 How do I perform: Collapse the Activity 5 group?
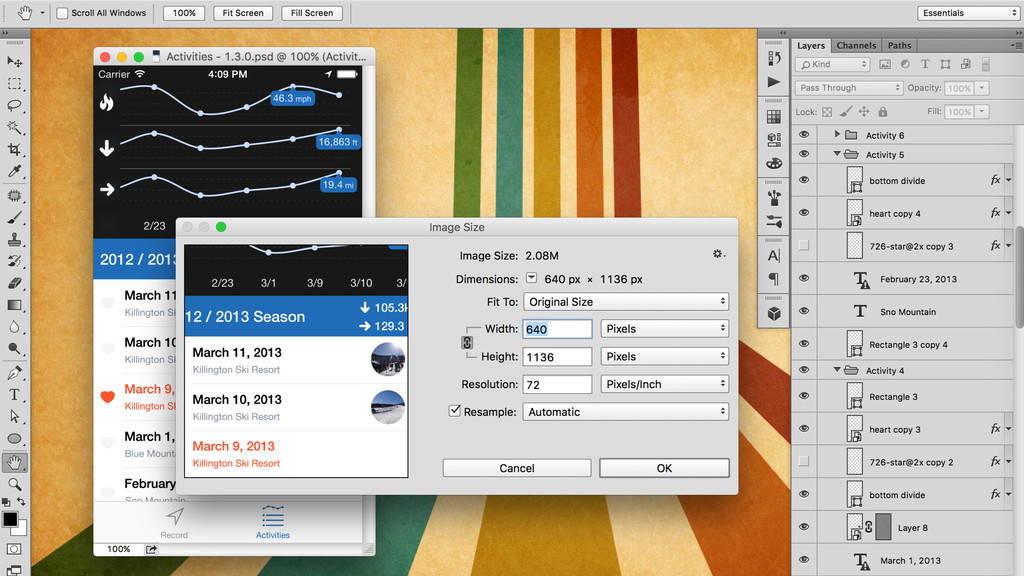[837, 154]
